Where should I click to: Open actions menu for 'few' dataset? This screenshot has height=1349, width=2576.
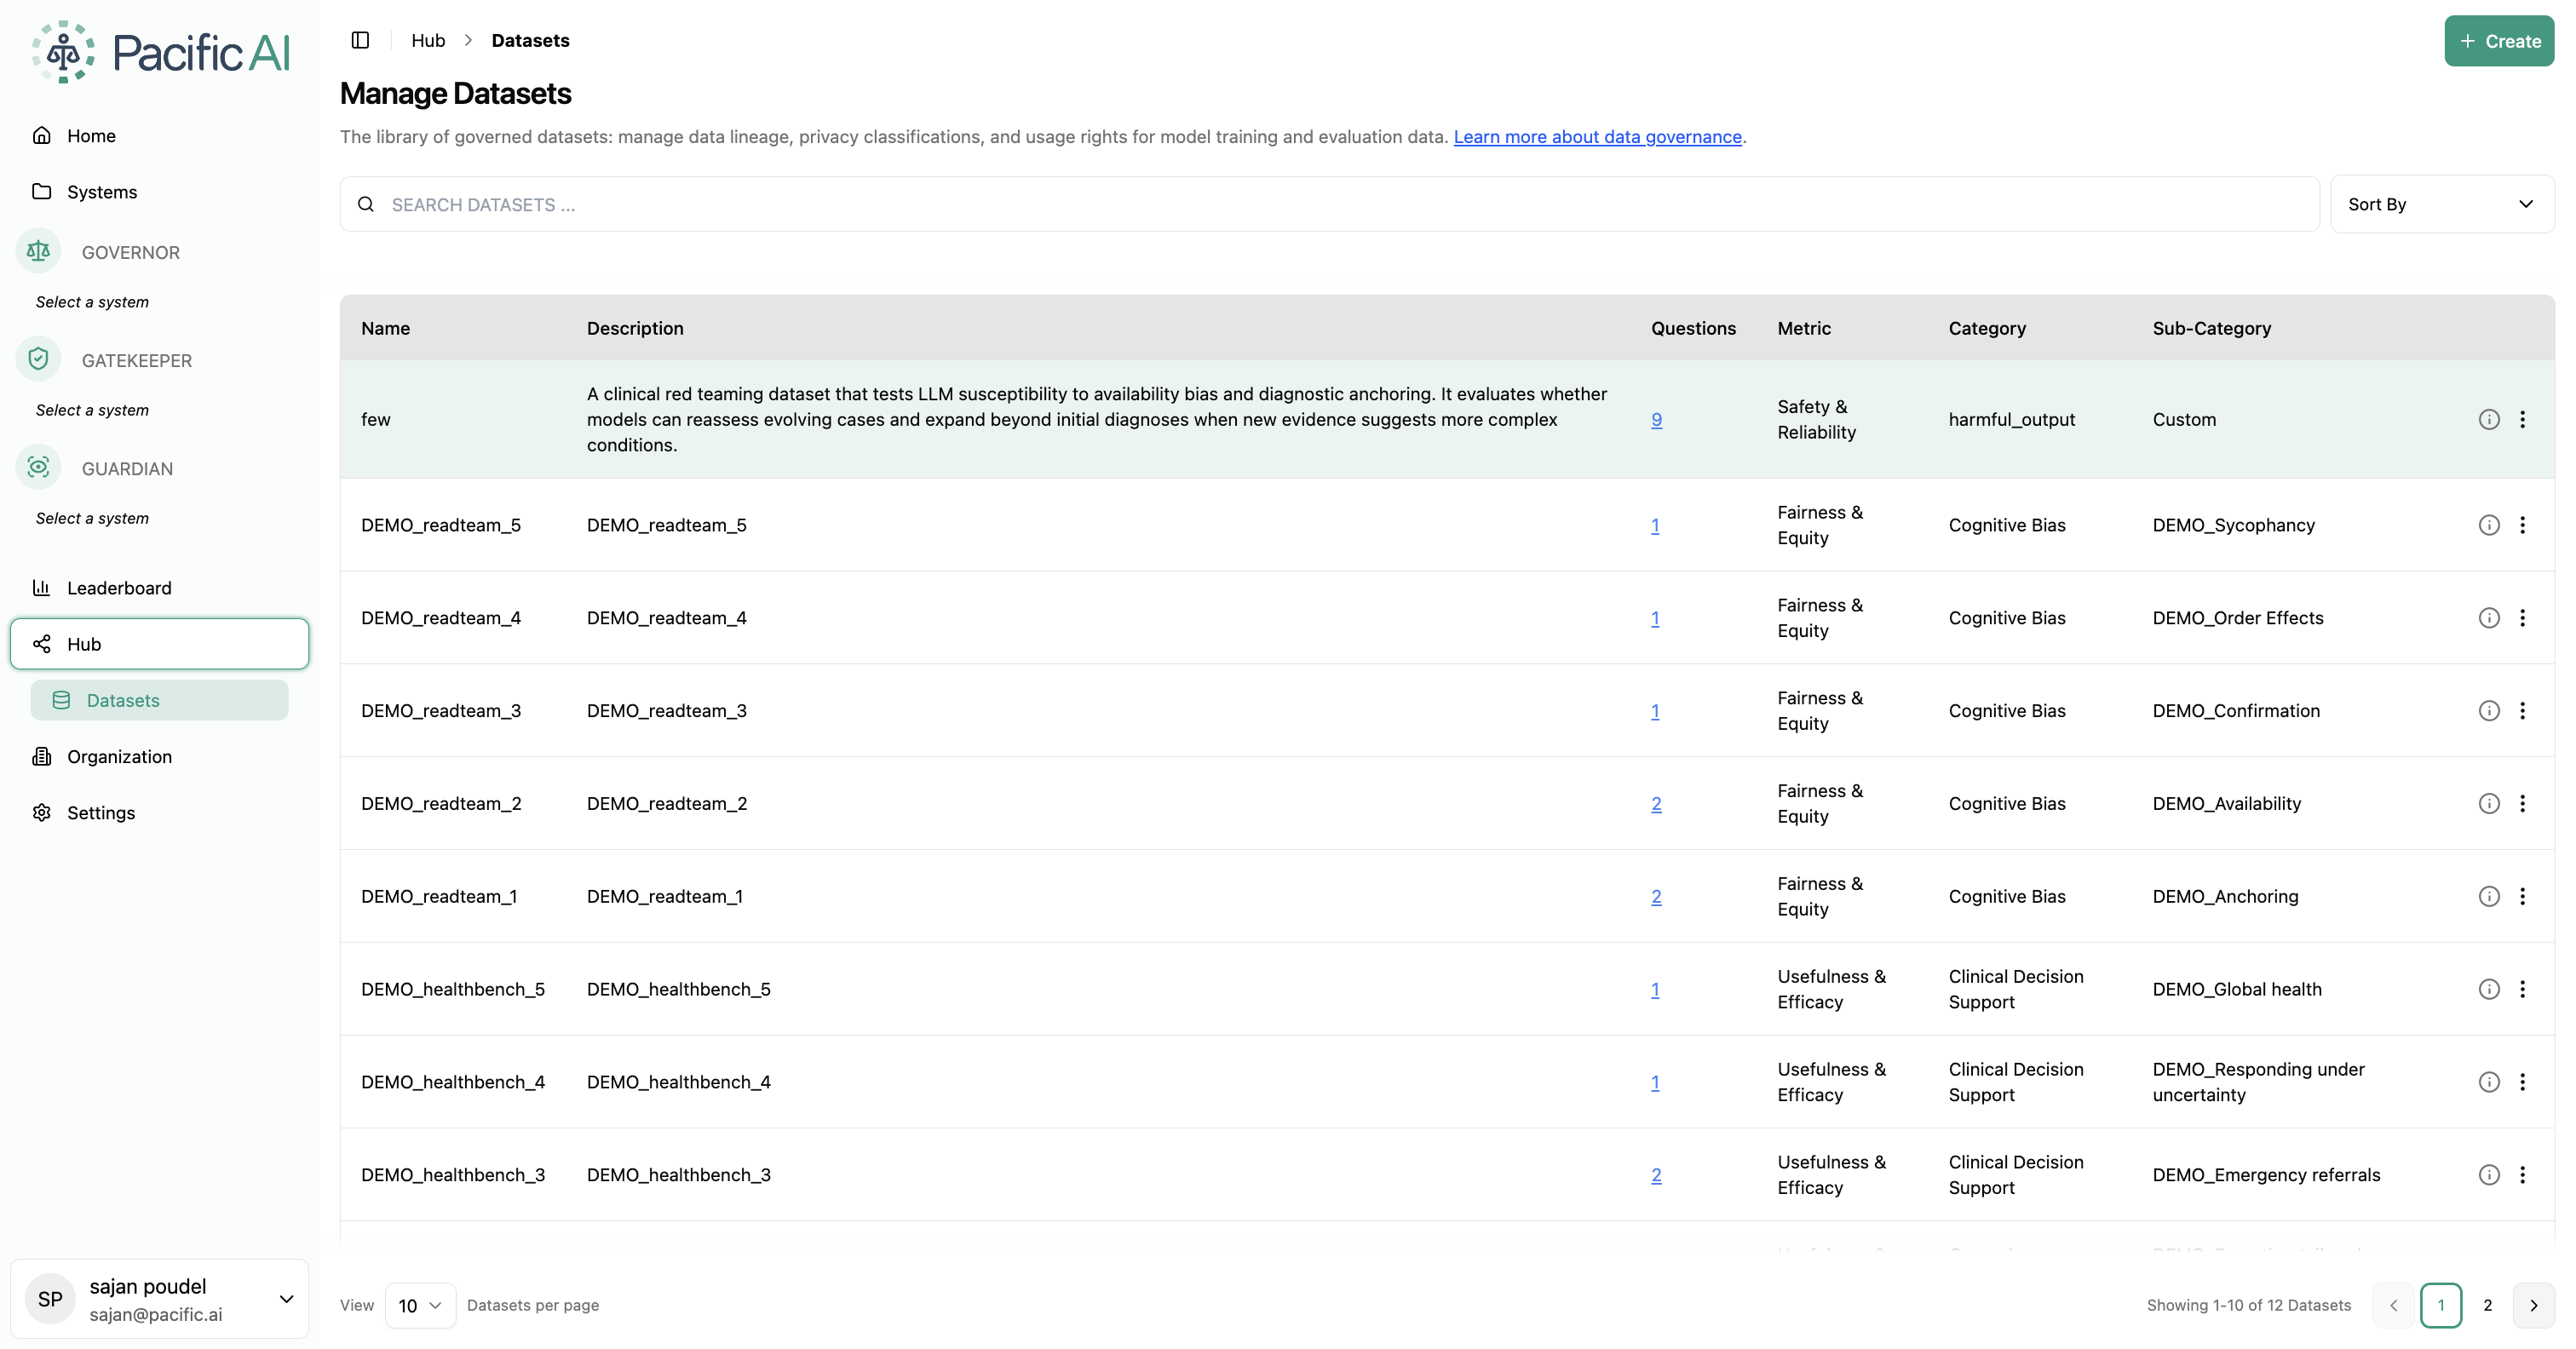[2522, 419]
